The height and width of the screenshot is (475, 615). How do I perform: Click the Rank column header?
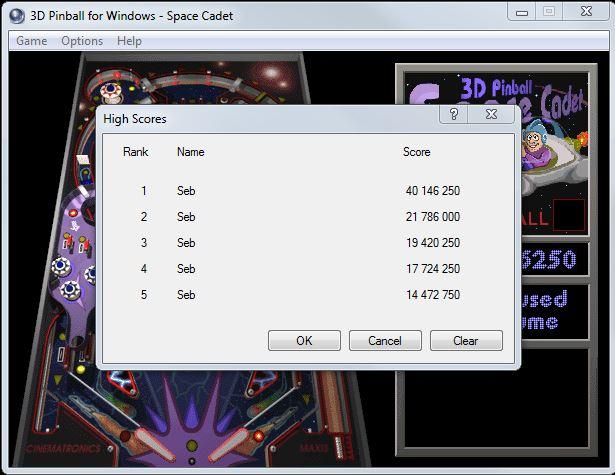(136, 152)
